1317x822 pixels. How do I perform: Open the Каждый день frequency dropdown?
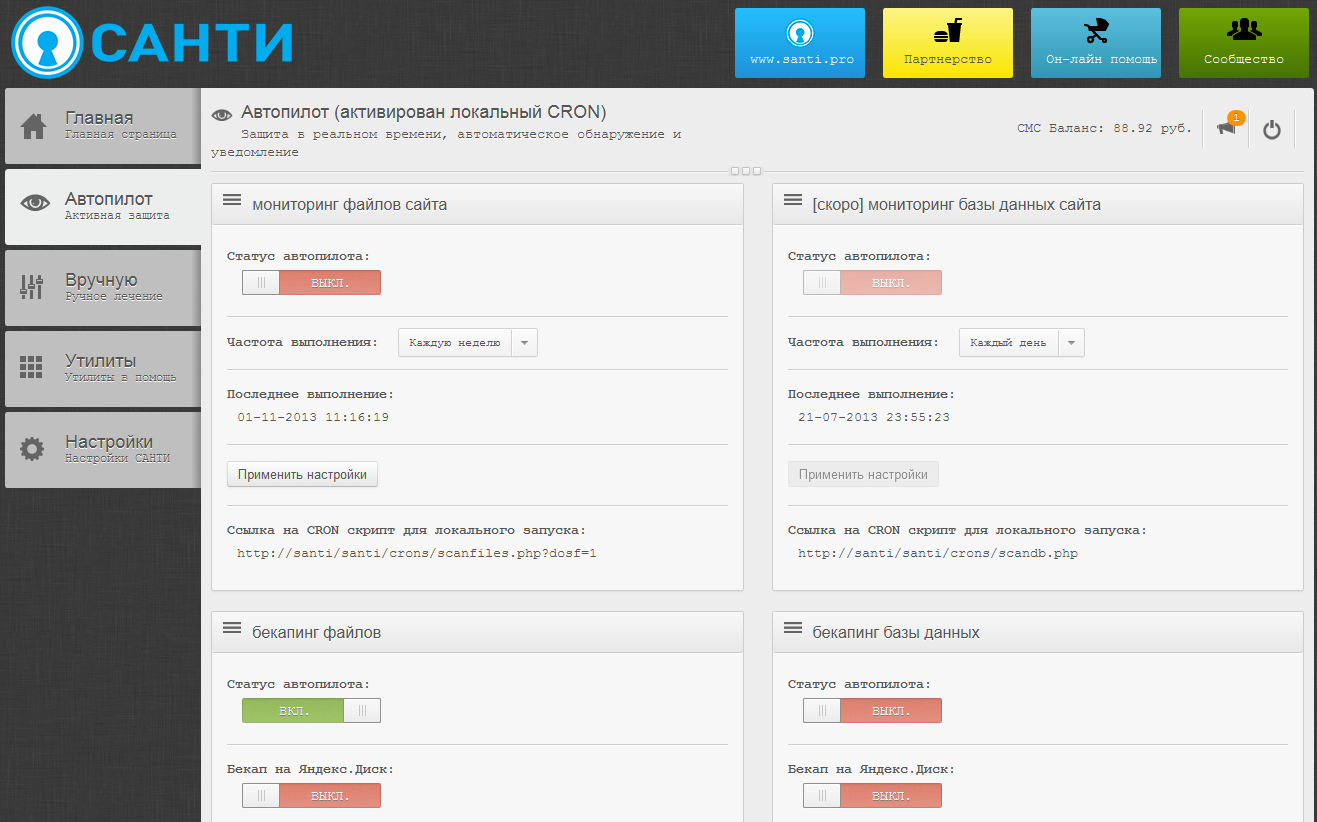coord(1022,343)
